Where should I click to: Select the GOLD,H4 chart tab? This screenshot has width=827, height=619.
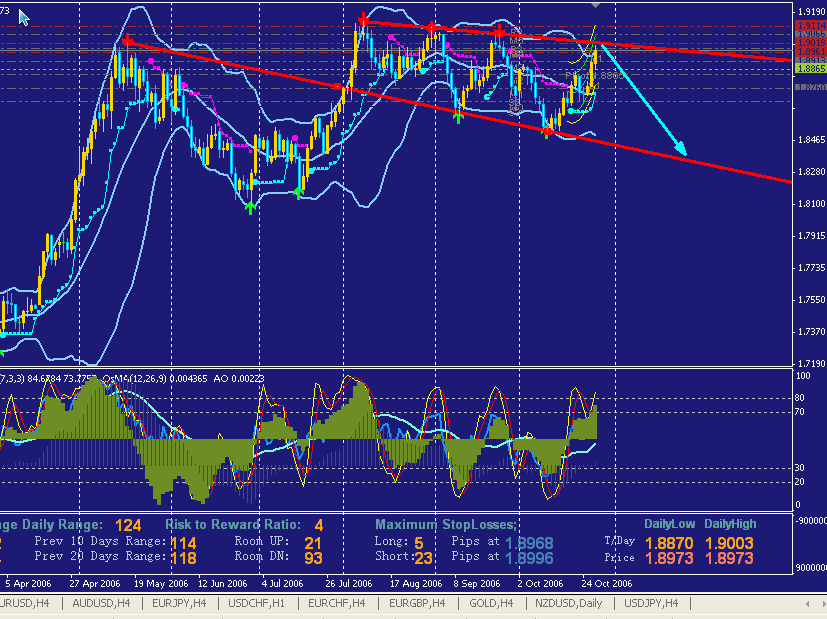pos(489,603)
